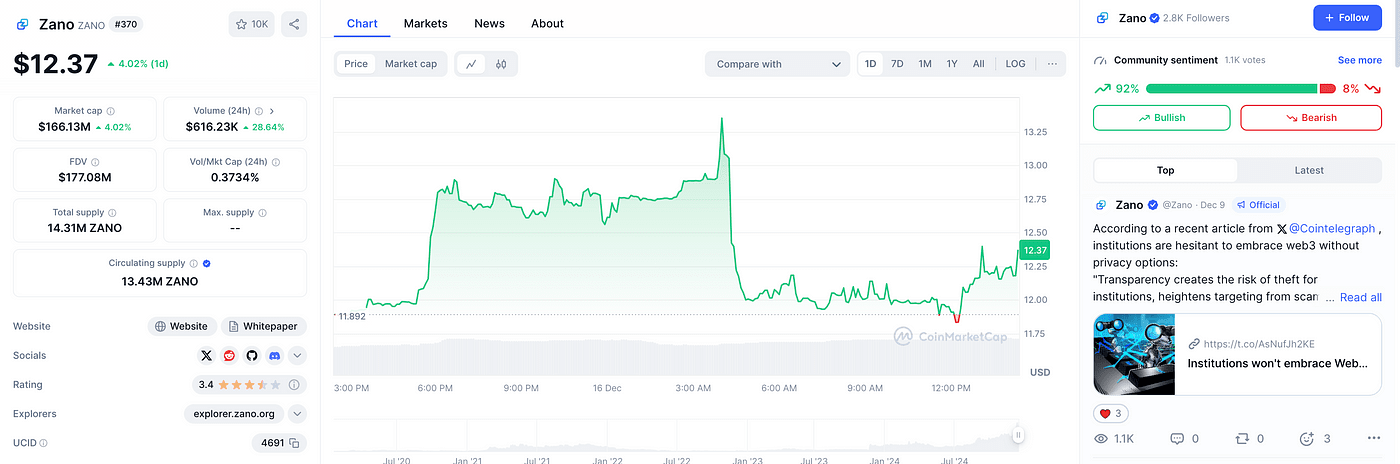Screen dimensions: 1400x464
Task: Vote Bullish on community sentiment
Action: pyautogui.click(x=1161, y=118)
